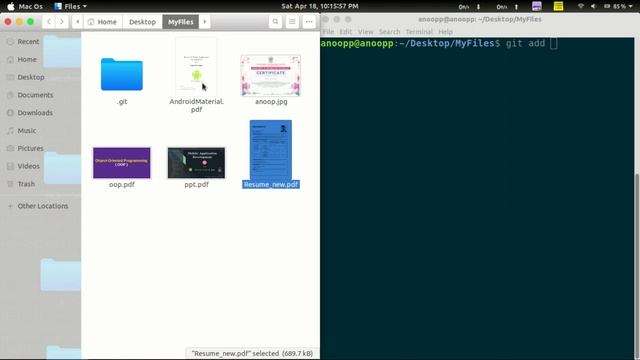640x360 pixels.
Task: Navigate to Desktop in path bar
Action: coord(142,22)
